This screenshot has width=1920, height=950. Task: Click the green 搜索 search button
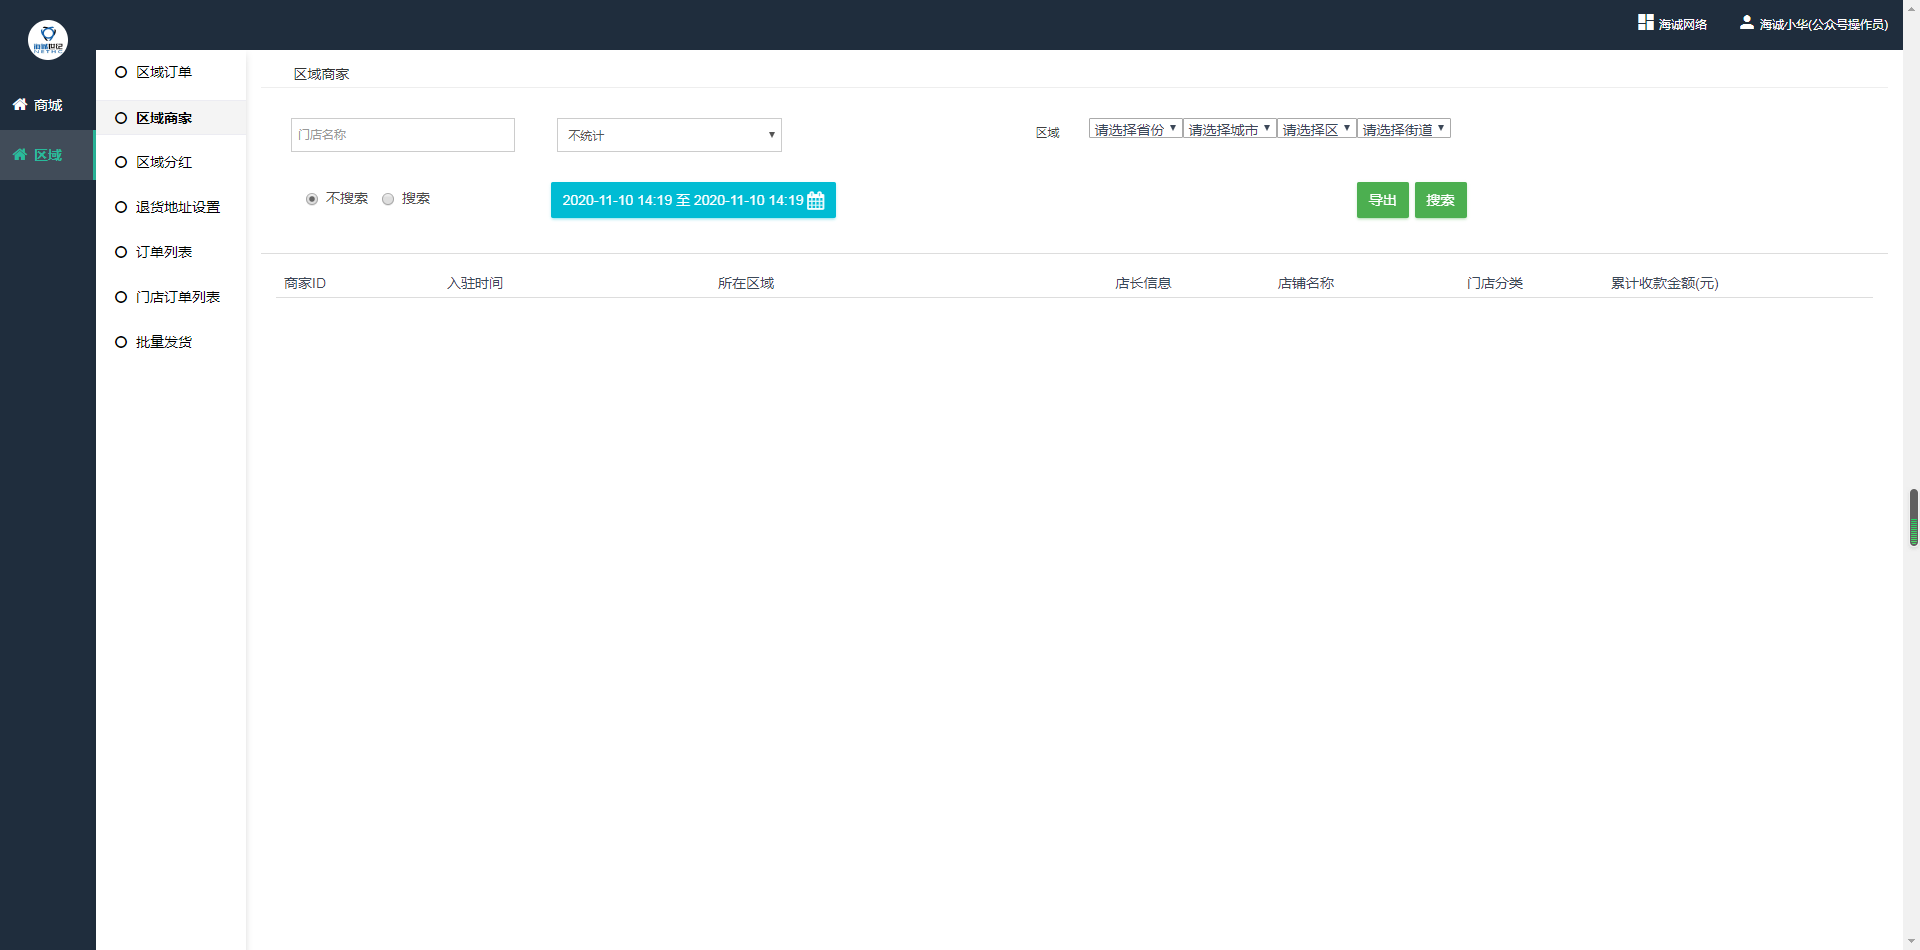(1440, 200)
